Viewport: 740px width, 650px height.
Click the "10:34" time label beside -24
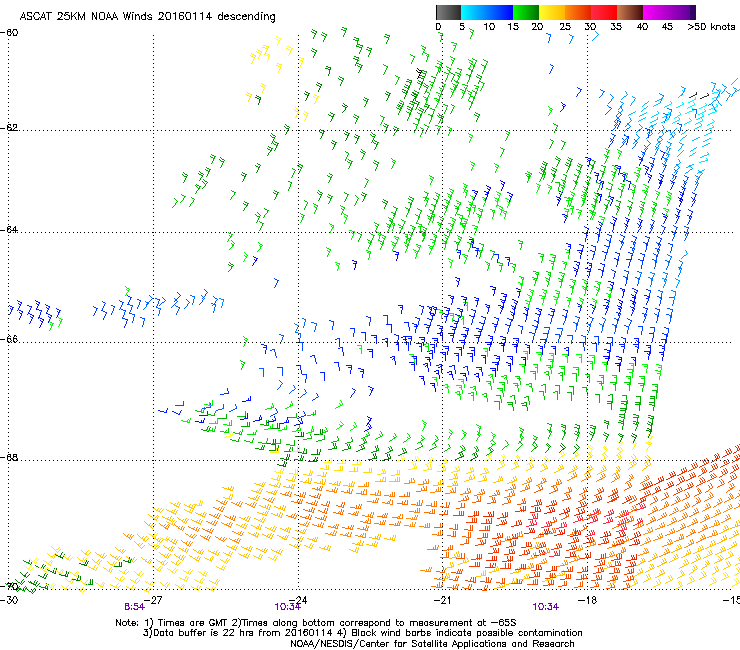287,607
